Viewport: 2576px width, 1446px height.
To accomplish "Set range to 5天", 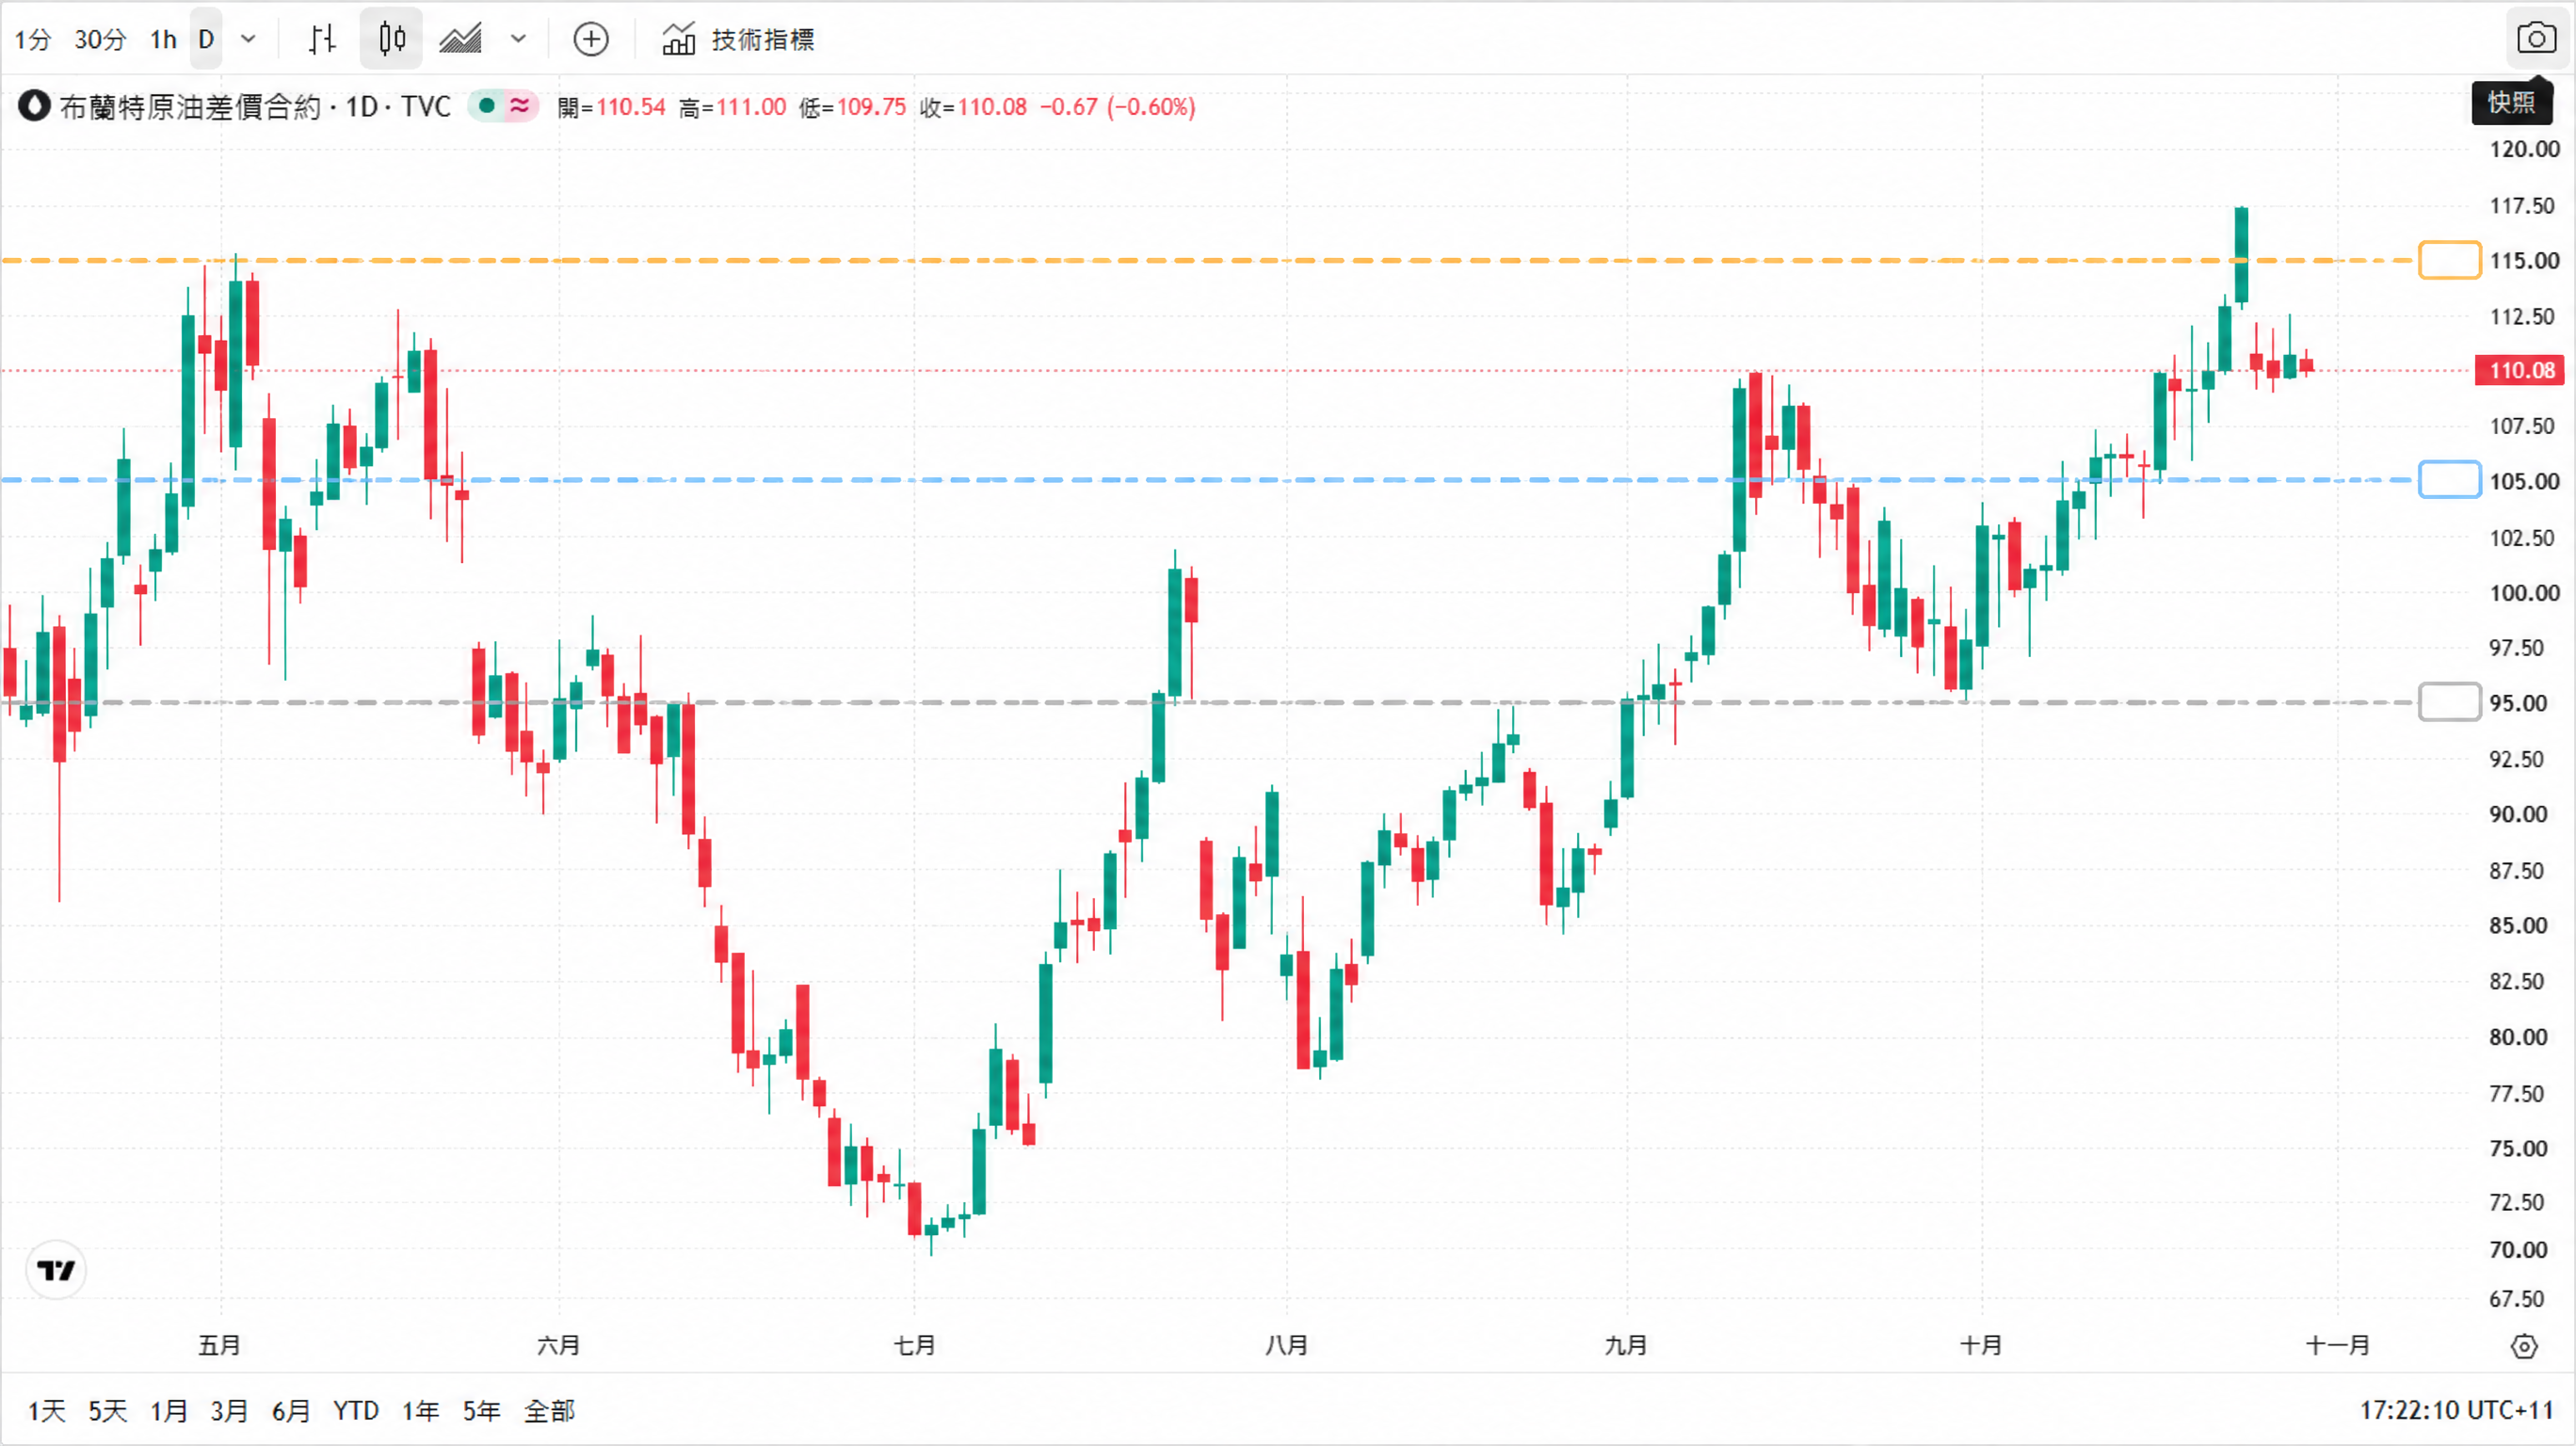I will click(108, 1411).
